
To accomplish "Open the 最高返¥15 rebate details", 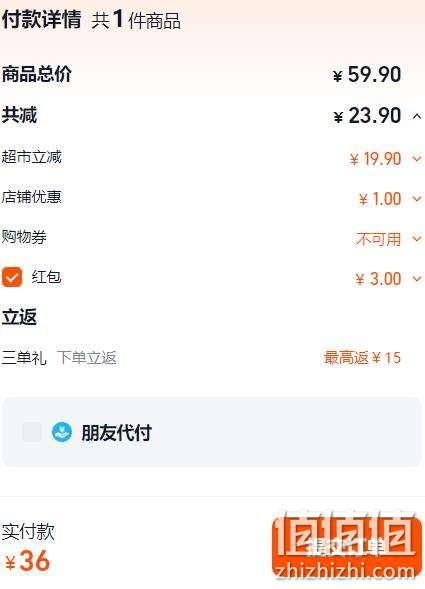I will 362,357.
